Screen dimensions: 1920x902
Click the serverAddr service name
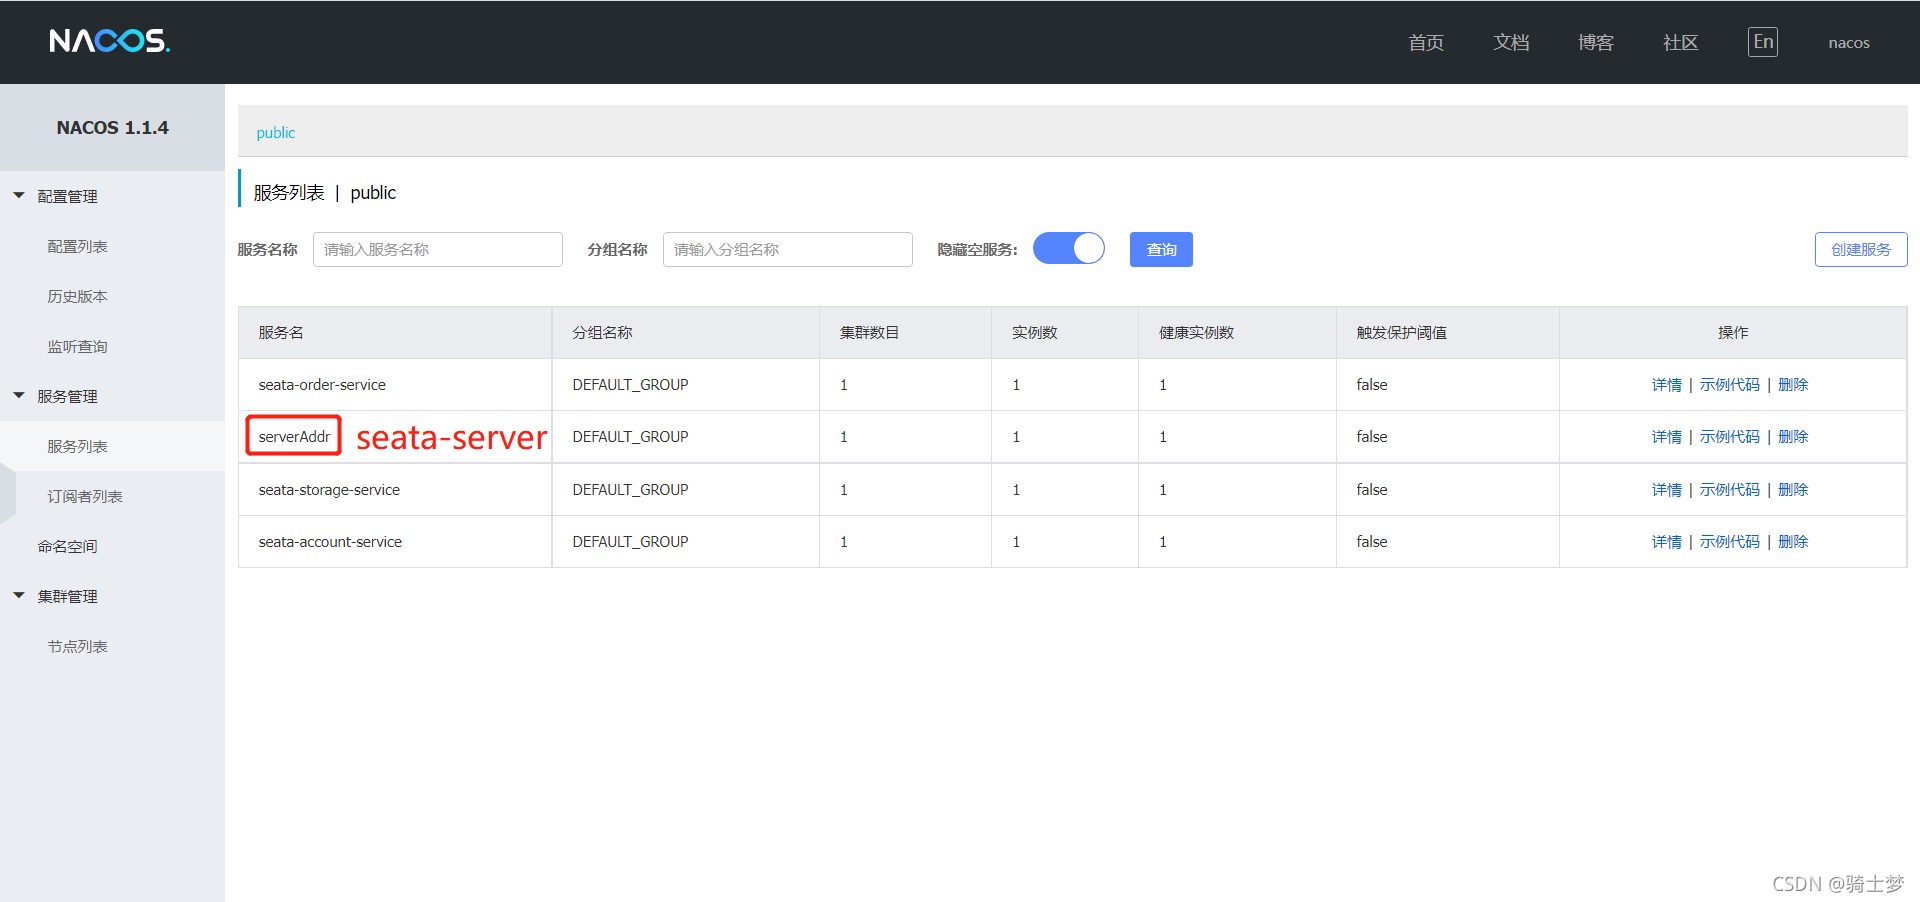(294, 437)
